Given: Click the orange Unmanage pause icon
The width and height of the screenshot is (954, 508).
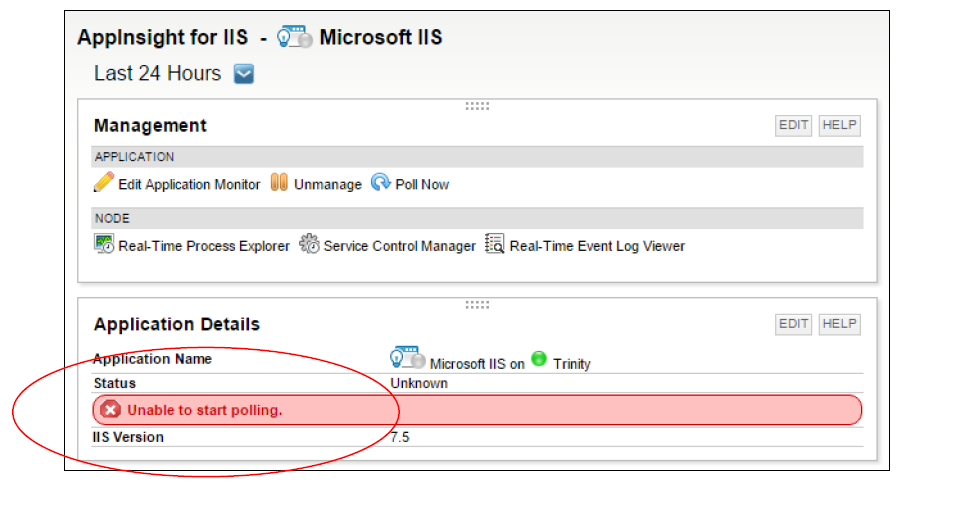Looking at the screenshot, I should click(279, 182).
